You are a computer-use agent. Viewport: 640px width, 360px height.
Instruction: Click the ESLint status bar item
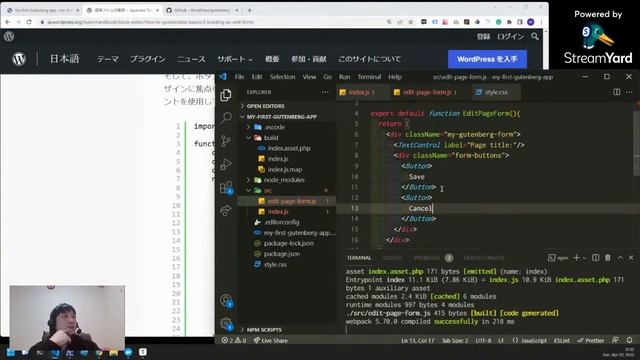pos(562,340)
